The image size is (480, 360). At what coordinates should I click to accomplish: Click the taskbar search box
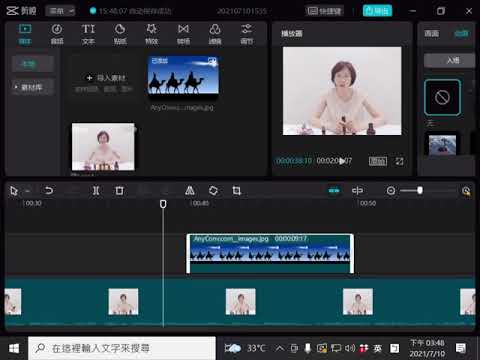pos(122,348)
